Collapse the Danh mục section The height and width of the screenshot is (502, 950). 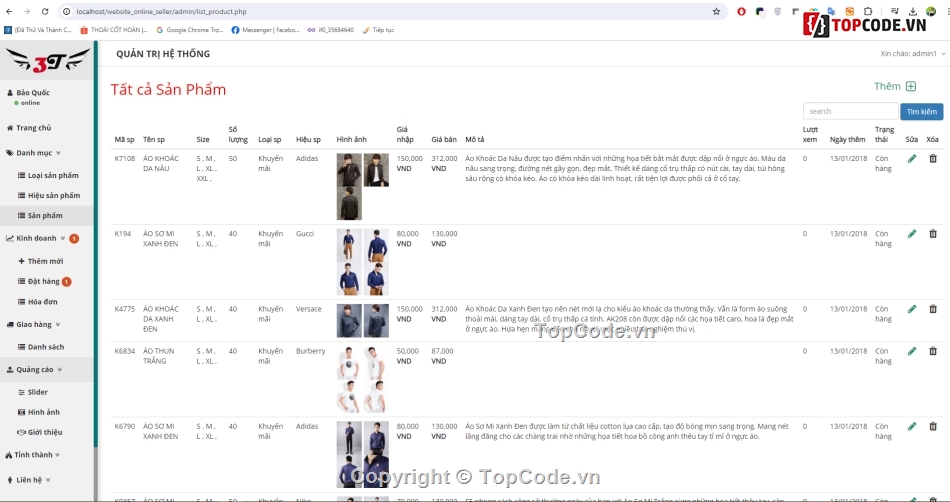click(x=33, y=153)
